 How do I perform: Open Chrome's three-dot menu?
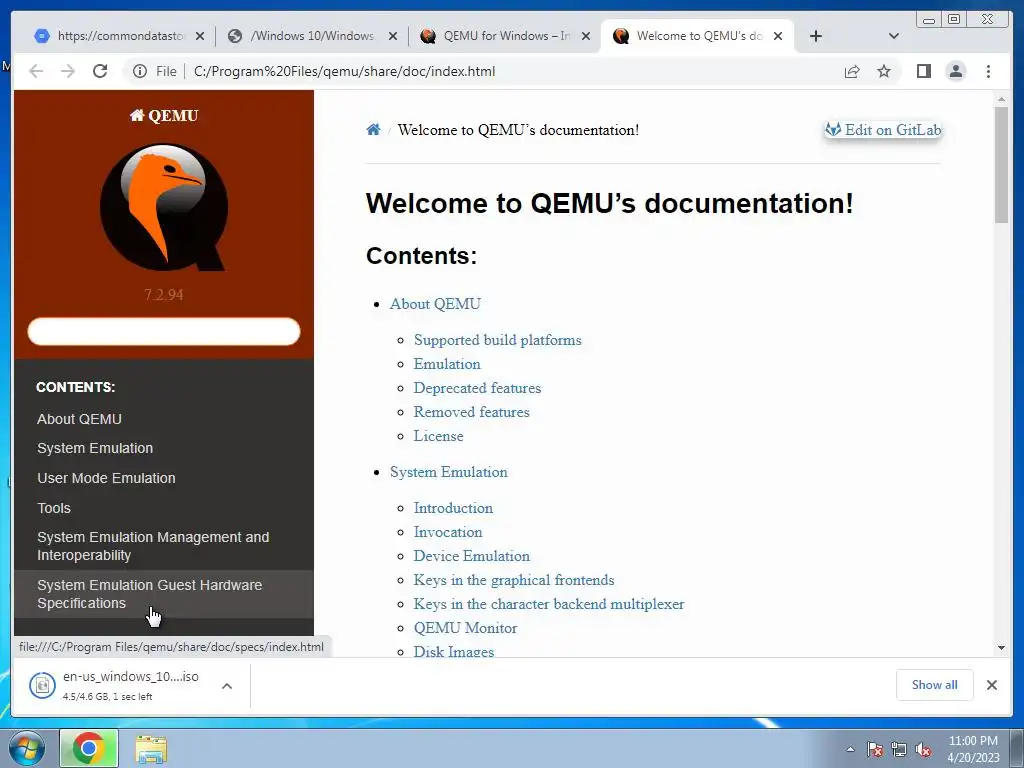point(988,71)
